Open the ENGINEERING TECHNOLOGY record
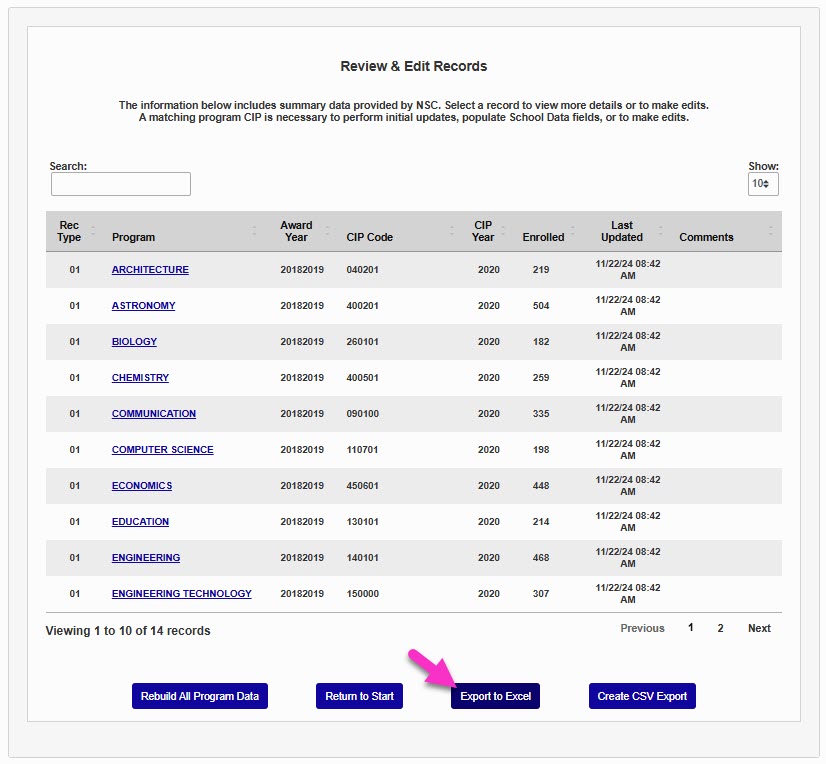The height and width of the screenshot is (764, 826). point(181,594)
